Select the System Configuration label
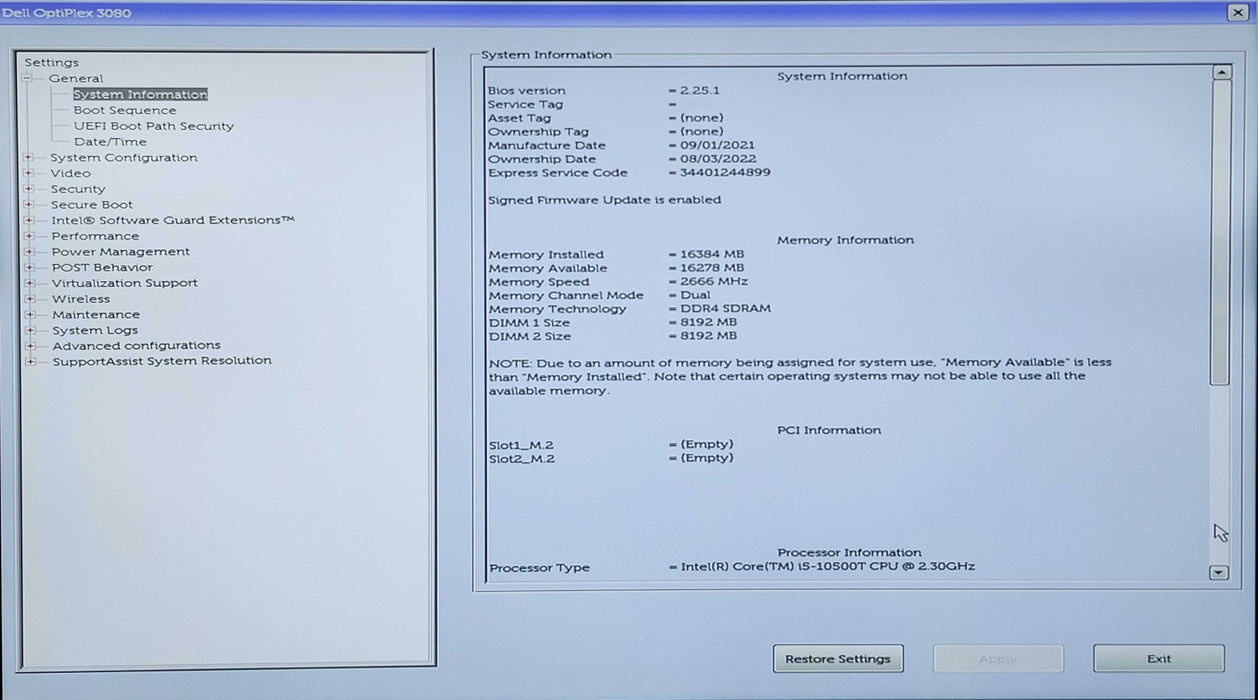 [124, 157]
